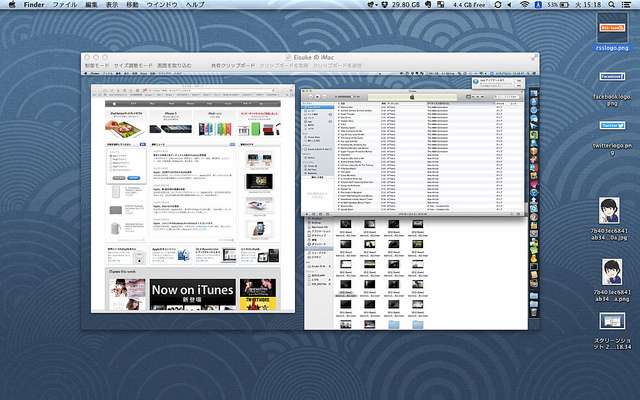The width and height of the screenshot is (640, 400).
Task: Click the remote iTunes play button
Action: click(x=317, y=97)
